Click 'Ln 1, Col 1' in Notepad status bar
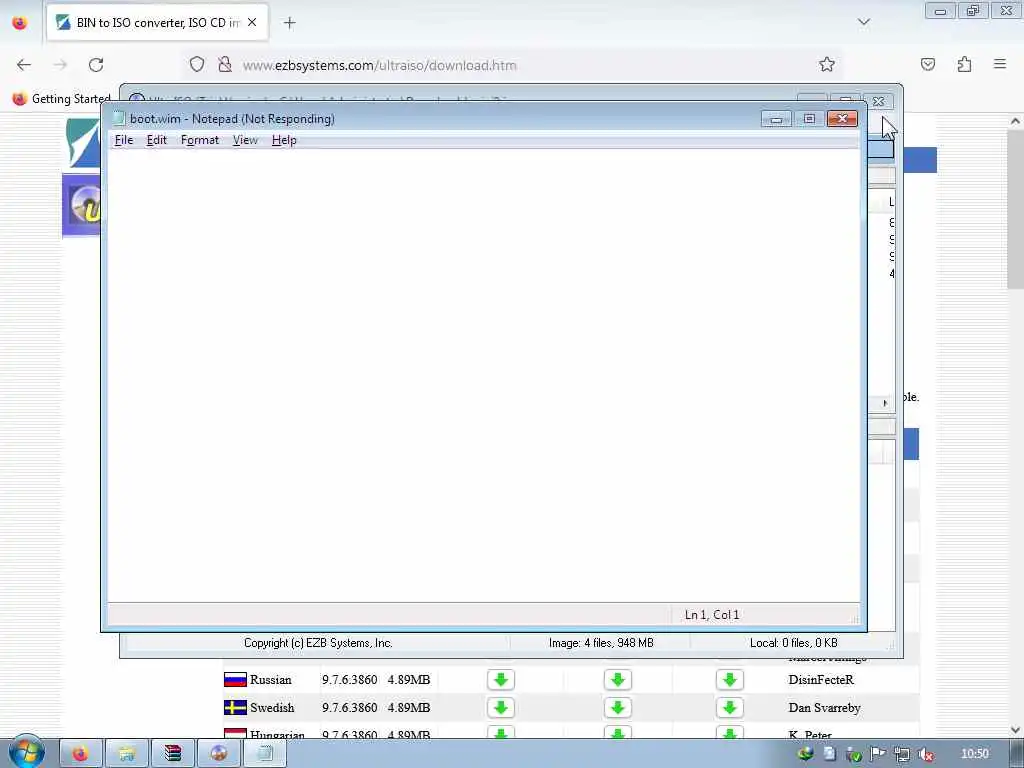Image resolution: width=1024 pixels, height=768 pixels. (712, 615)
